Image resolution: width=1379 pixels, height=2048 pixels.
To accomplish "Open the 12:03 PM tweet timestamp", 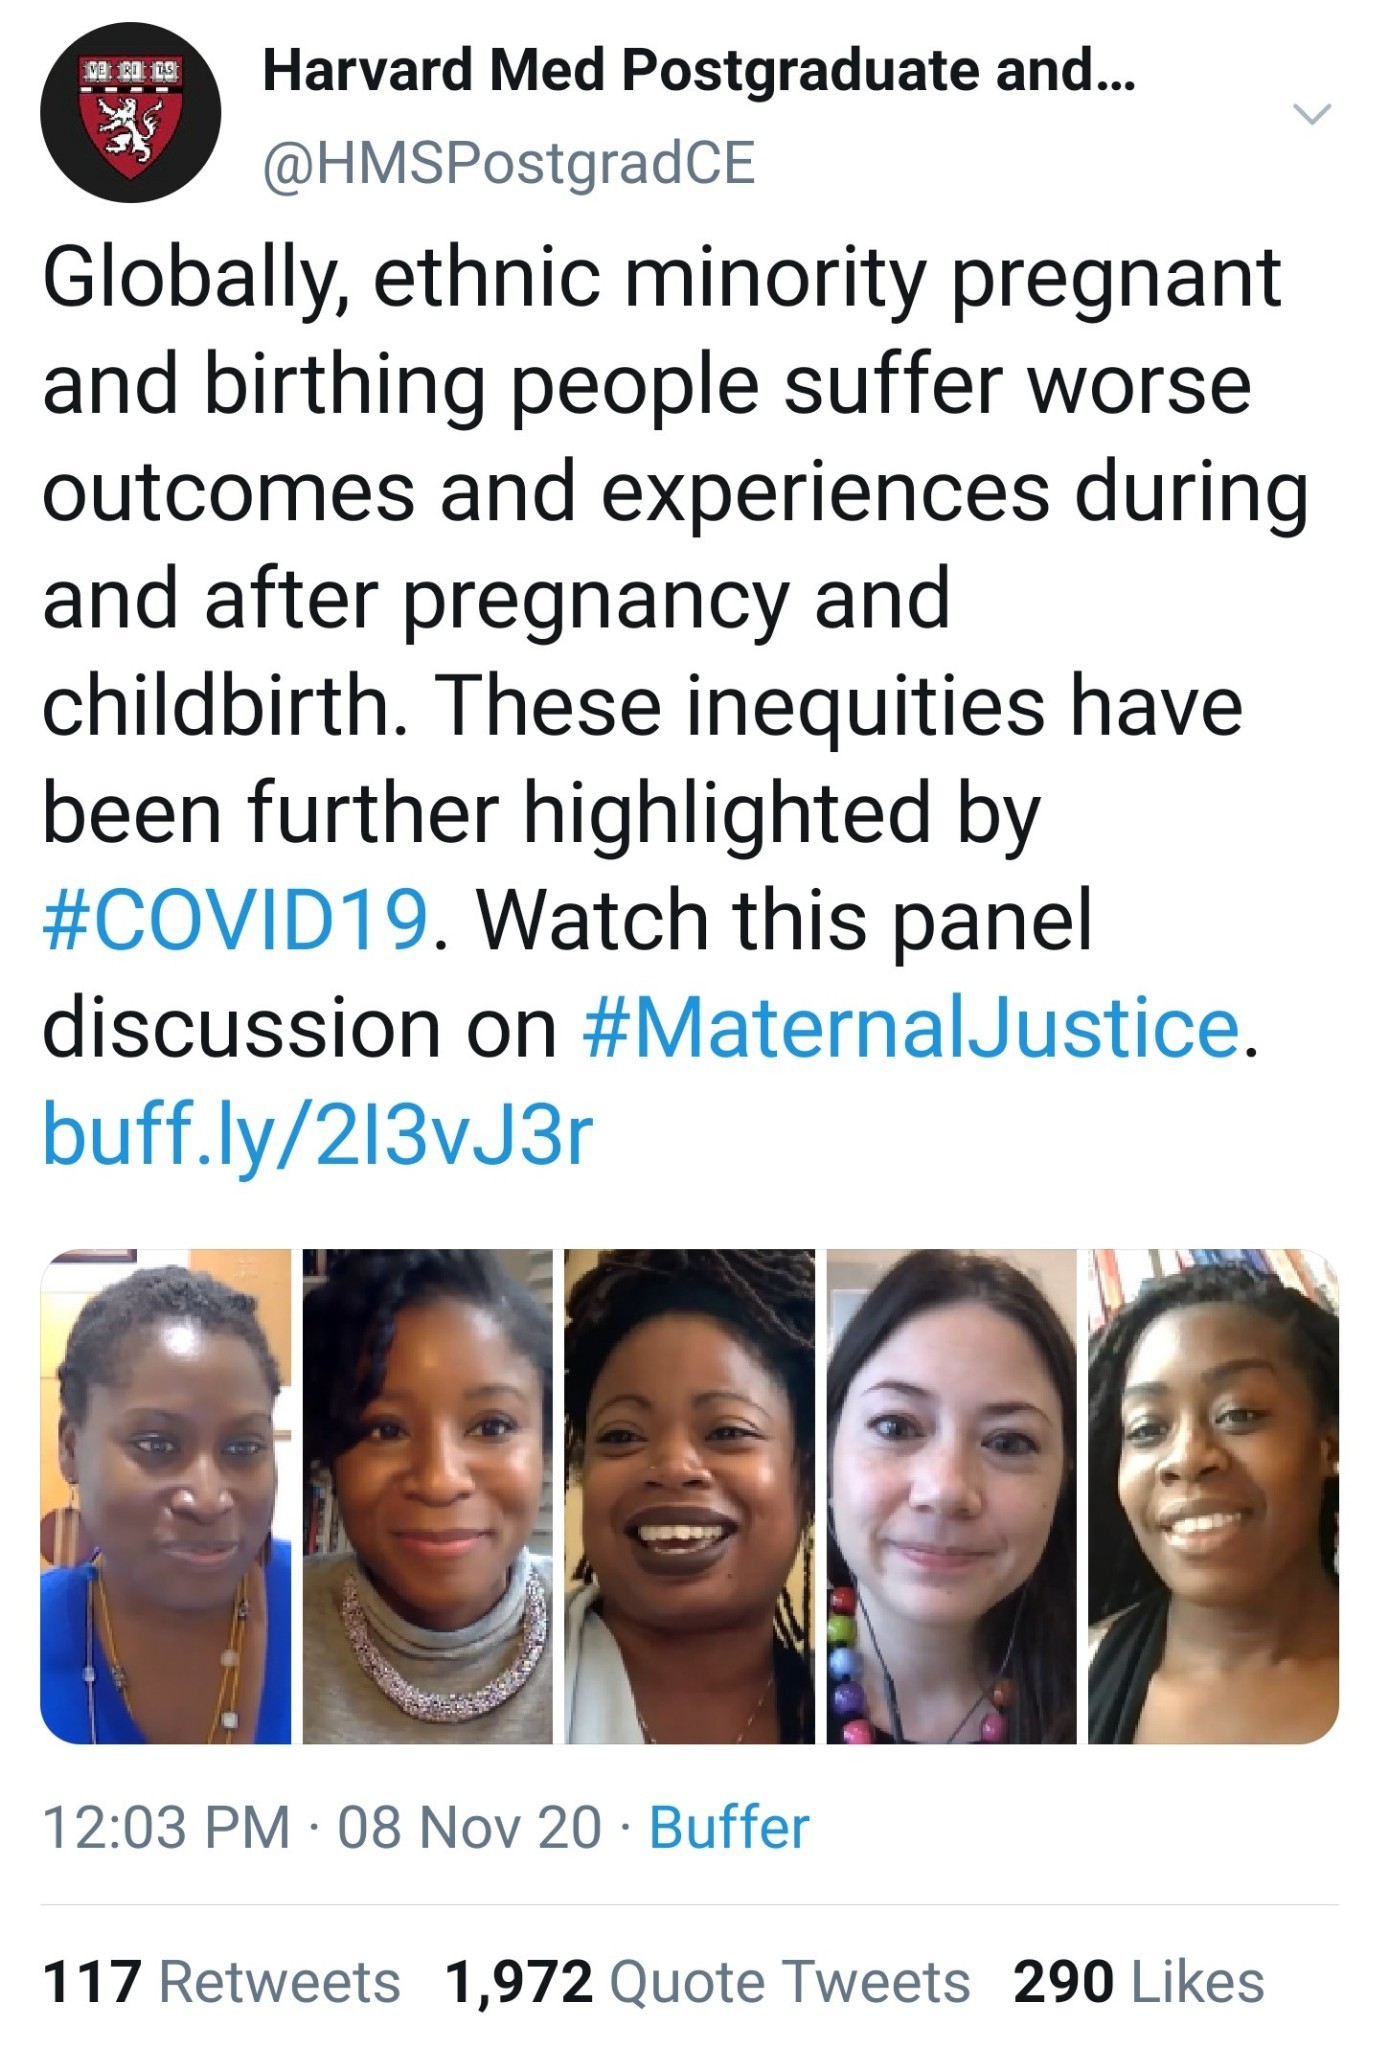I will coord(166,1827).
